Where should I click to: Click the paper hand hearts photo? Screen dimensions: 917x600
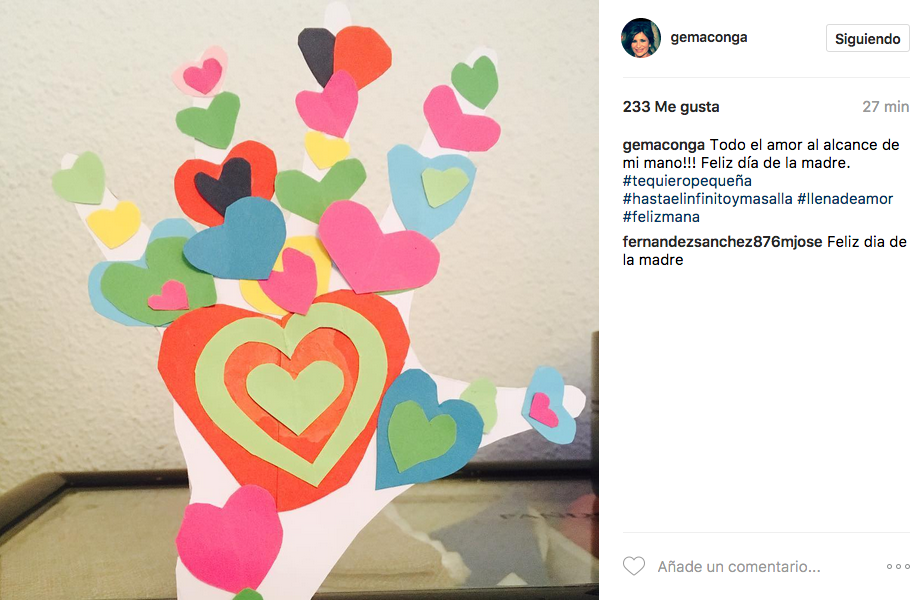(x=299, y=300)
